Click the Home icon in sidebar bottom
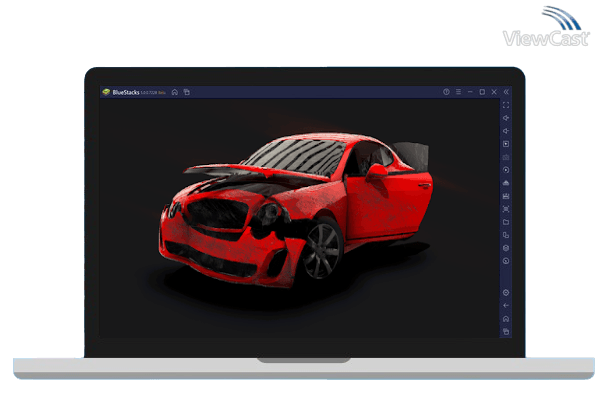Screen dimensions: 602x414 (506, 319)
